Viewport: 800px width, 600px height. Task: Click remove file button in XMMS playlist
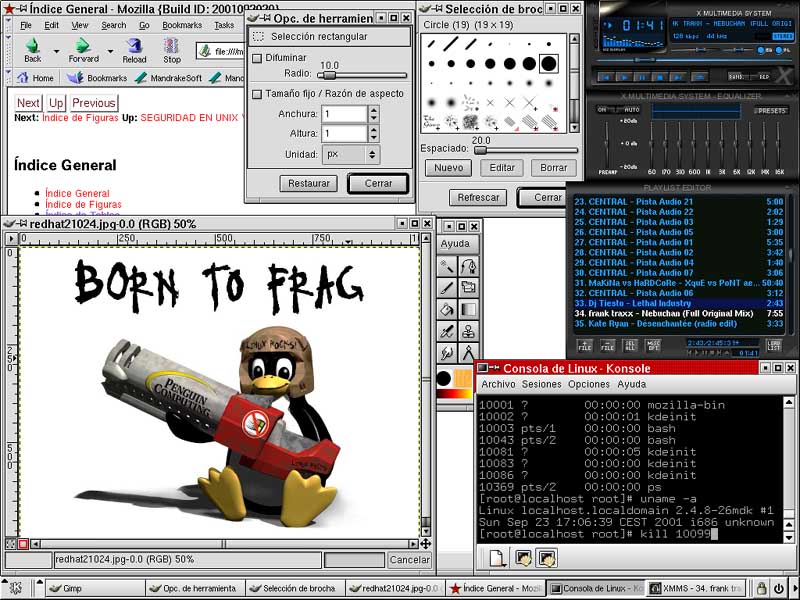tap(607, 346)
